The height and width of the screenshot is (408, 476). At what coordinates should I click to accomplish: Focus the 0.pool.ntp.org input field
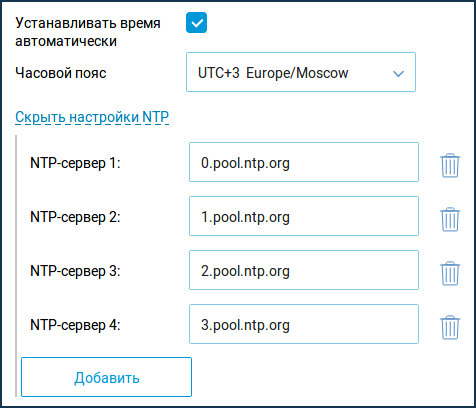(x=304, y=162)
